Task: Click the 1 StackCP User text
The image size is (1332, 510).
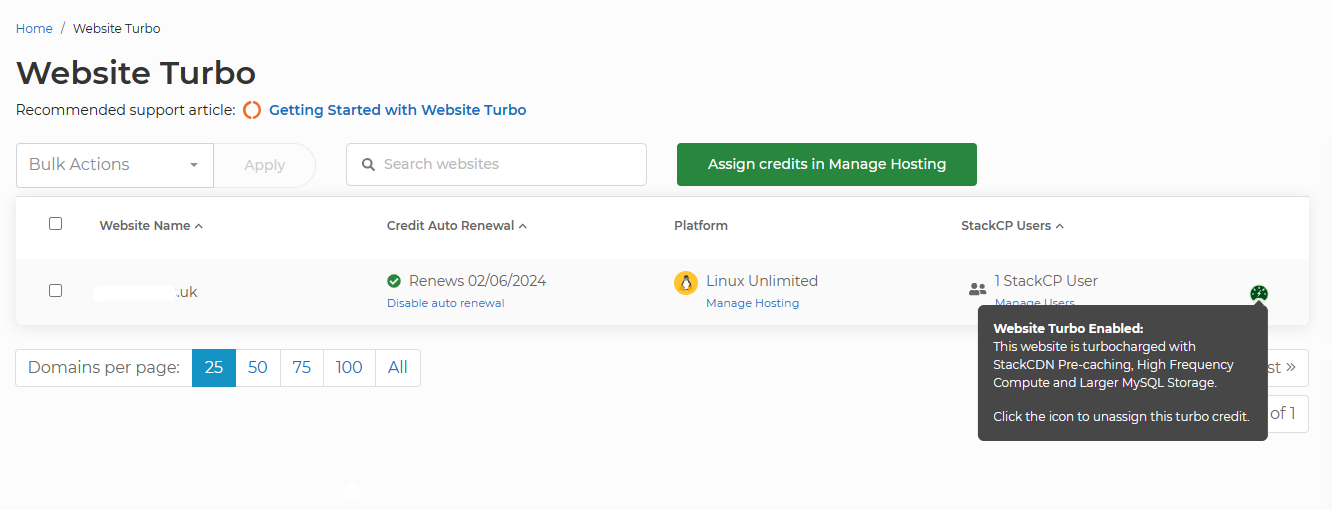Action: (x=1046, y=281)
